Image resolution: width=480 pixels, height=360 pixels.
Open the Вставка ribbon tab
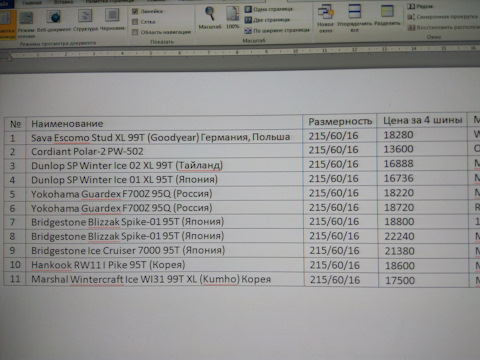point(63,2)
